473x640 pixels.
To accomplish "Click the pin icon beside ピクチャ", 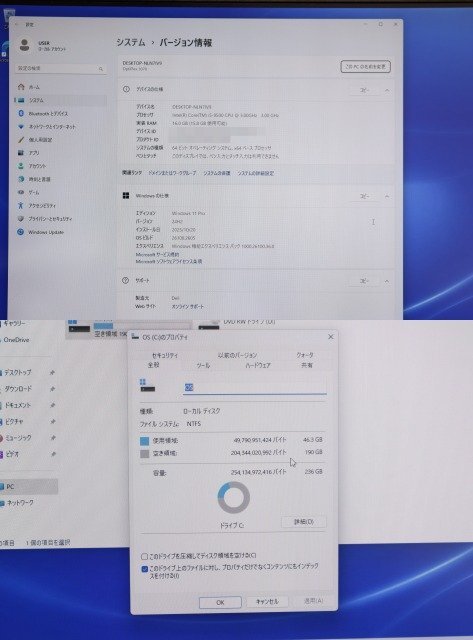I will point(52,421).
